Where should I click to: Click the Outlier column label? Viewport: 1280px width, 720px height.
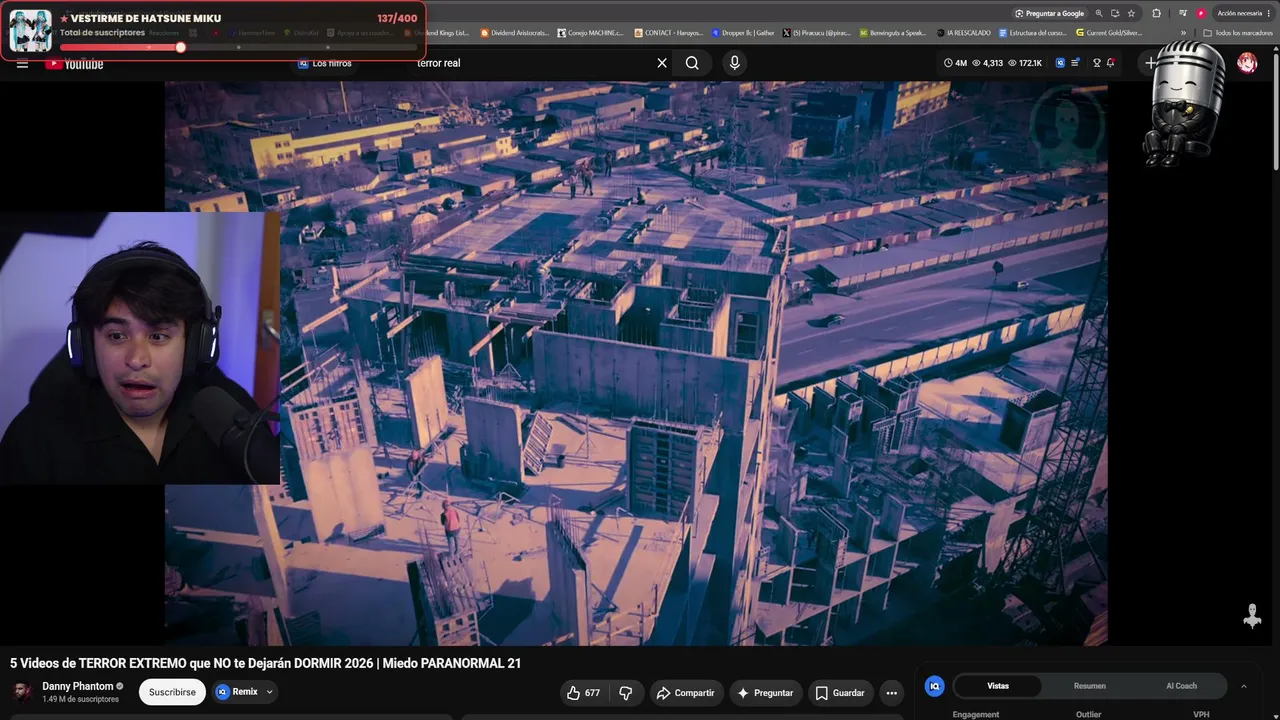pos(1088,714)
